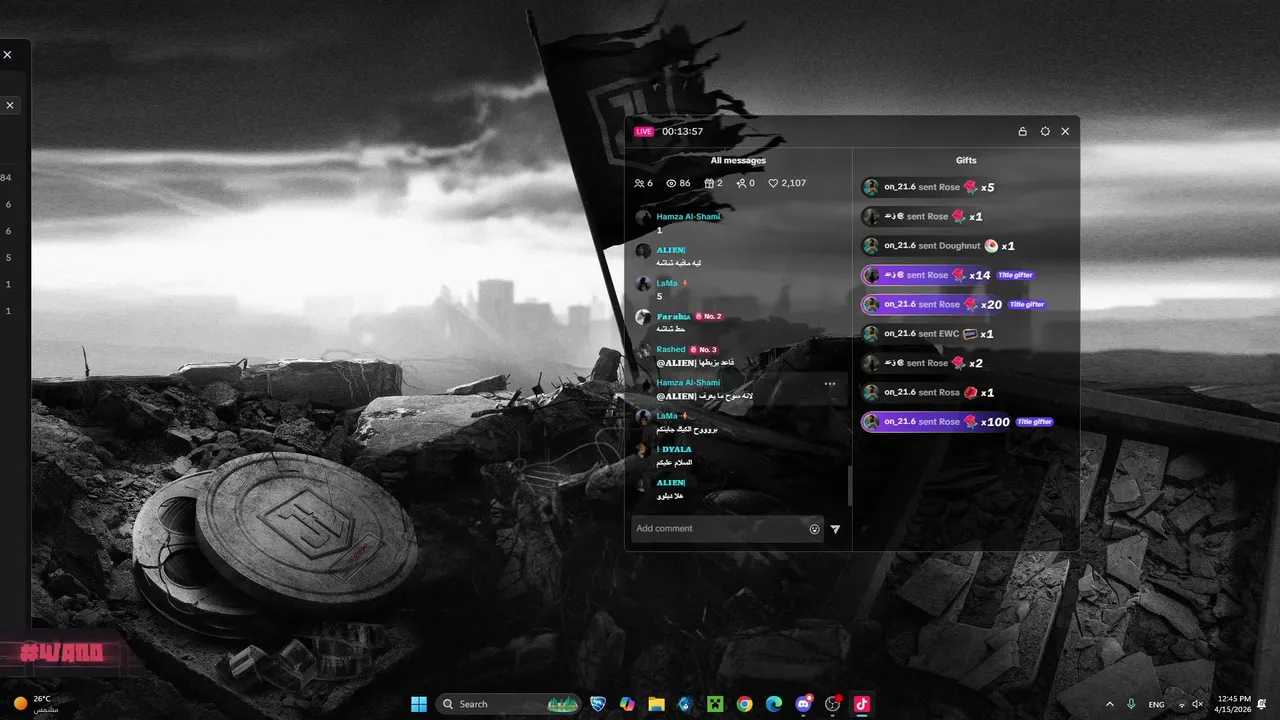Click the Doughnut gift icon
This screenshot has height=720, width=1280.
coord(990,246)
